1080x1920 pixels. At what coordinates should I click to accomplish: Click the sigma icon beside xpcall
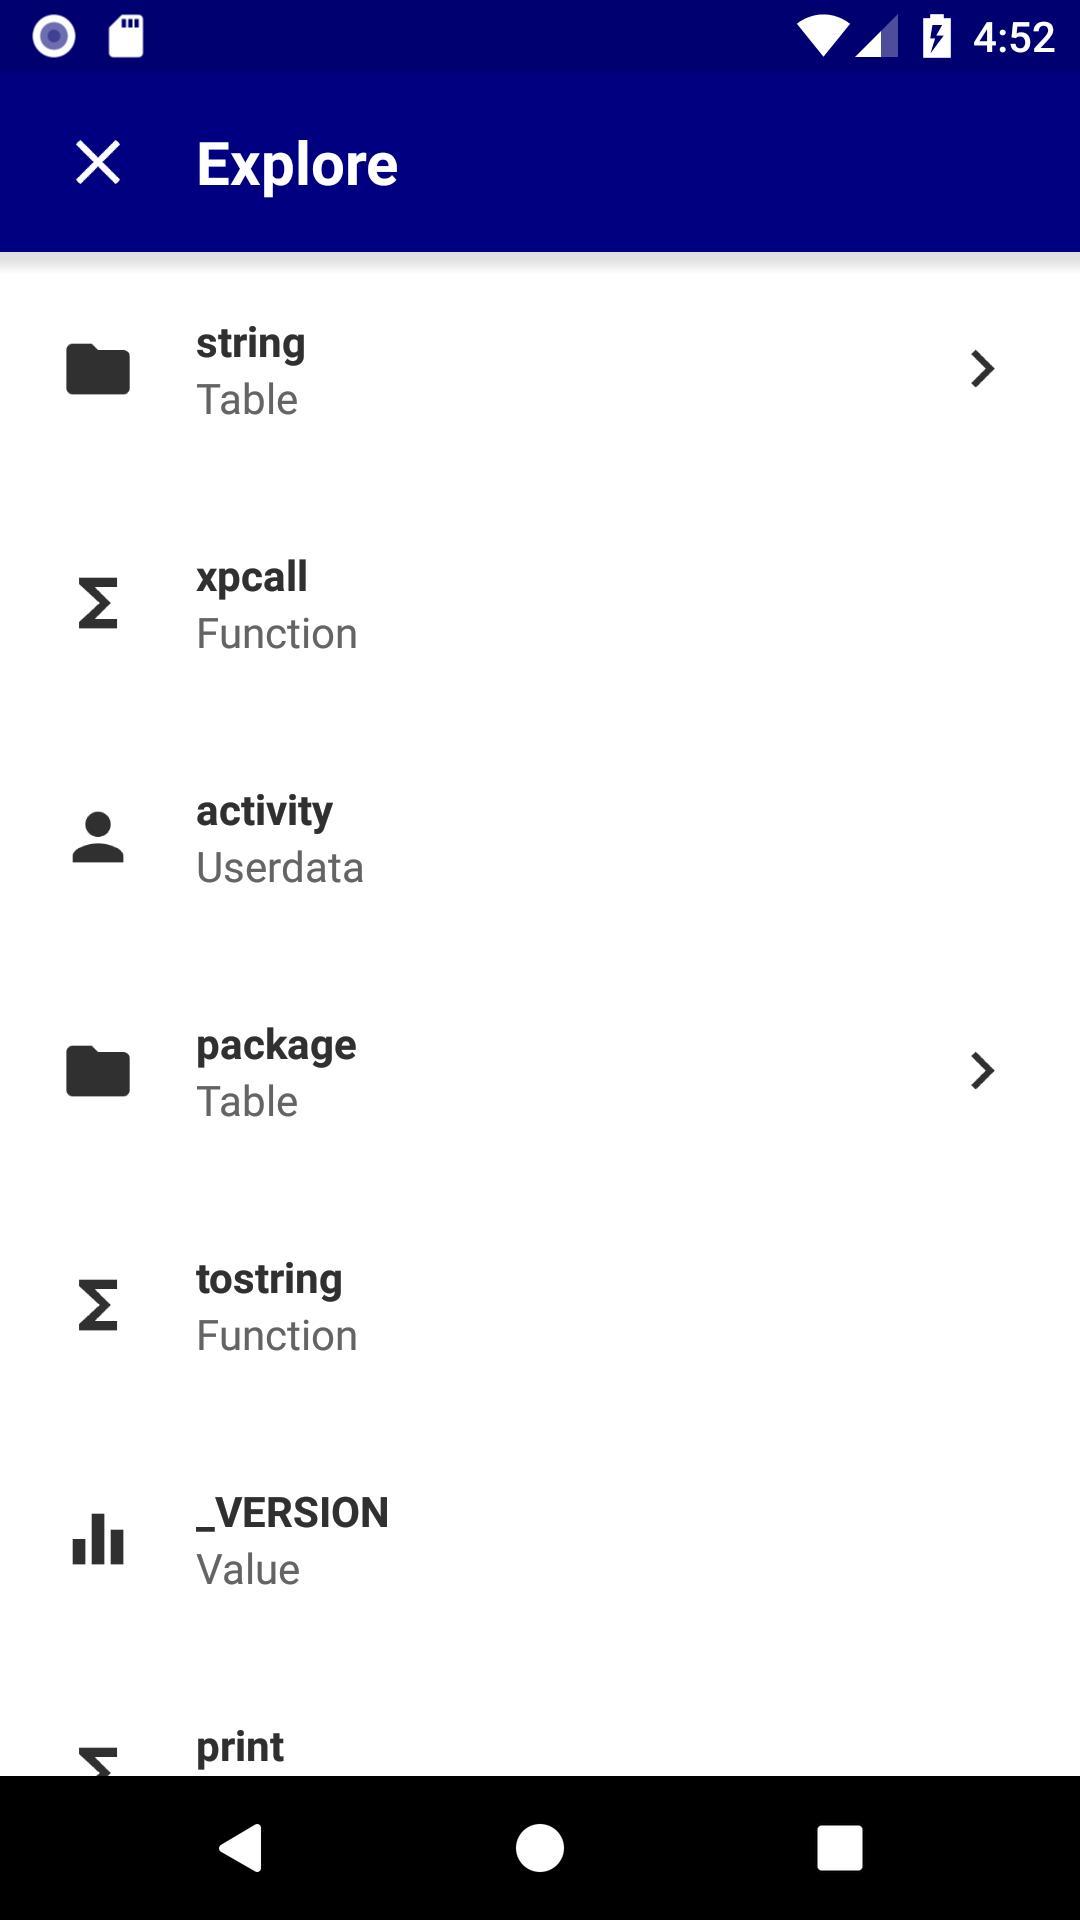98,604
